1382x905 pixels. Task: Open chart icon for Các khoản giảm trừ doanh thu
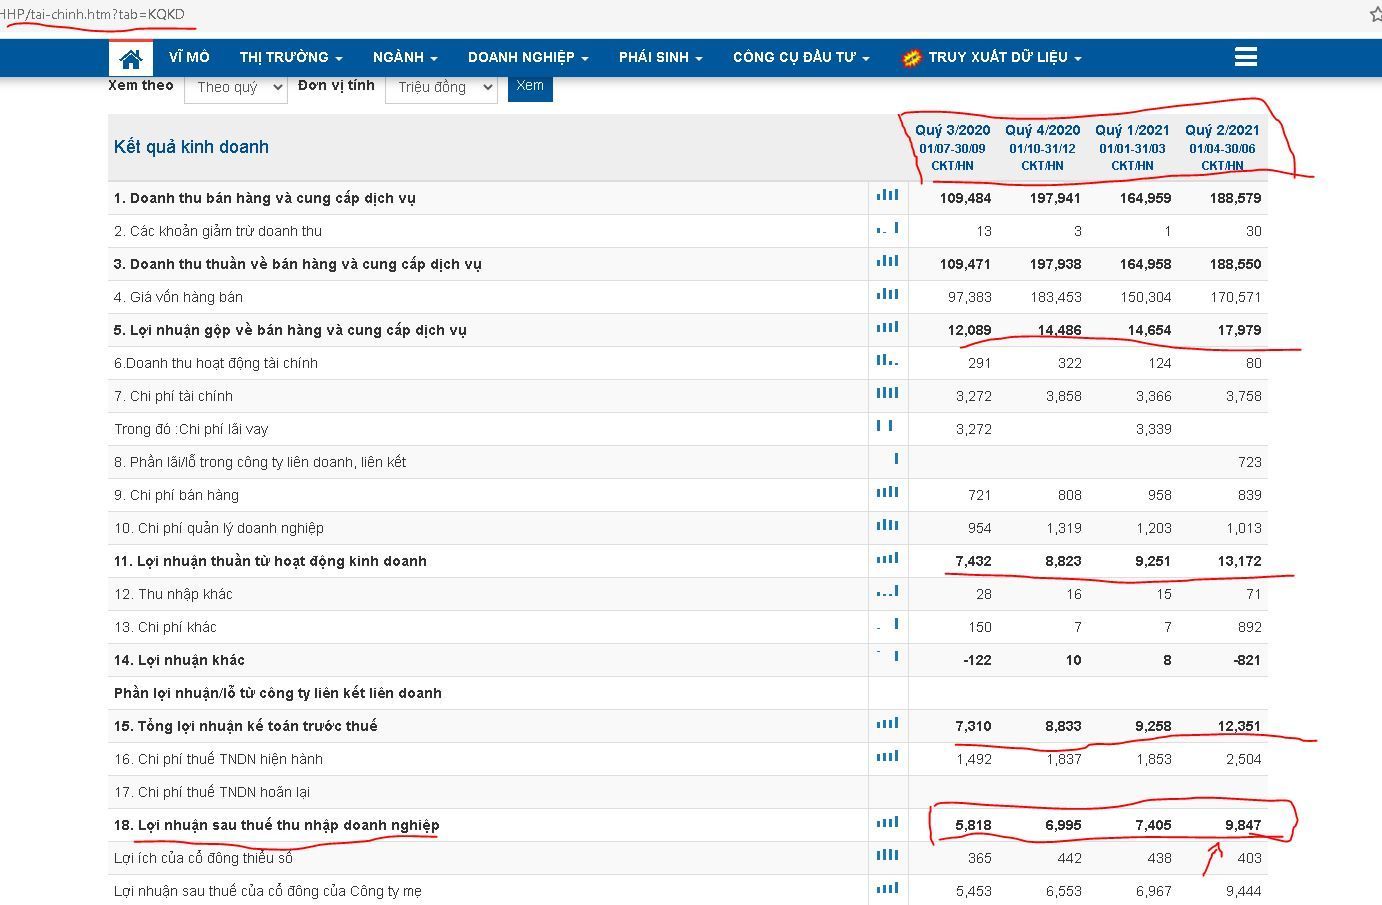click(887, 229)
